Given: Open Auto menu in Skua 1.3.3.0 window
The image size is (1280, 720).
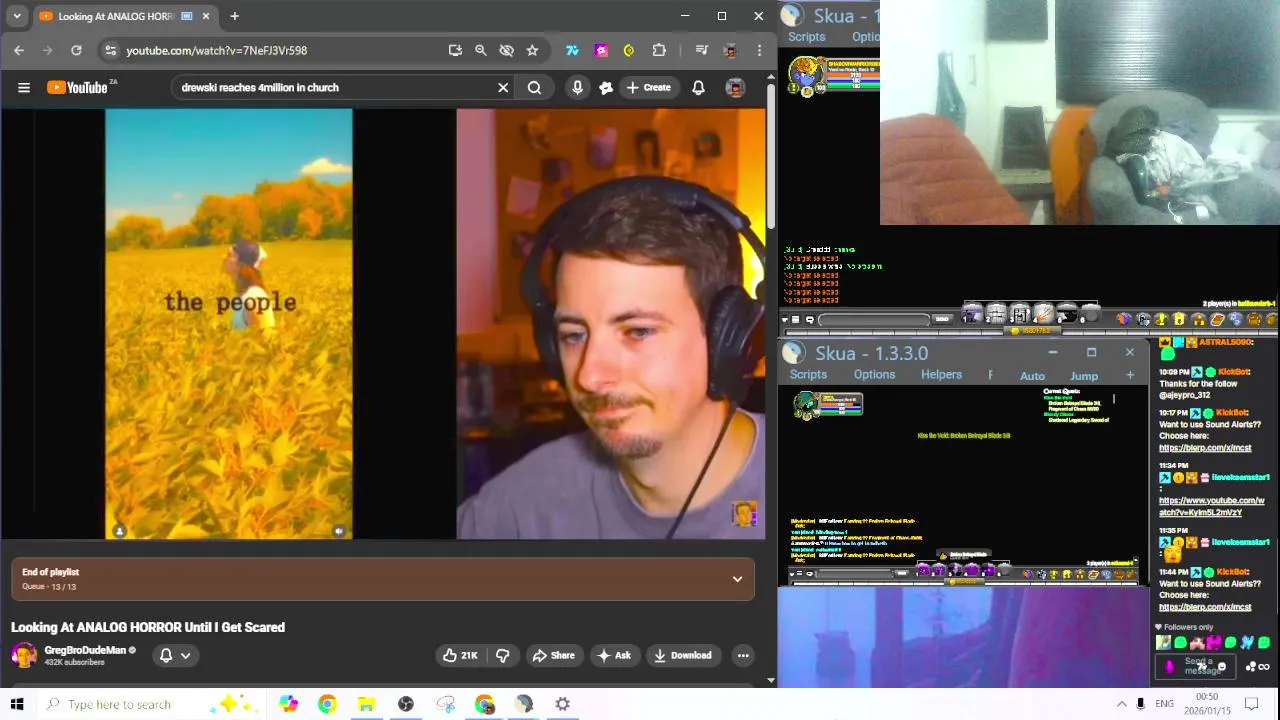Looking at the screenshot, I should coord(1032,375).
